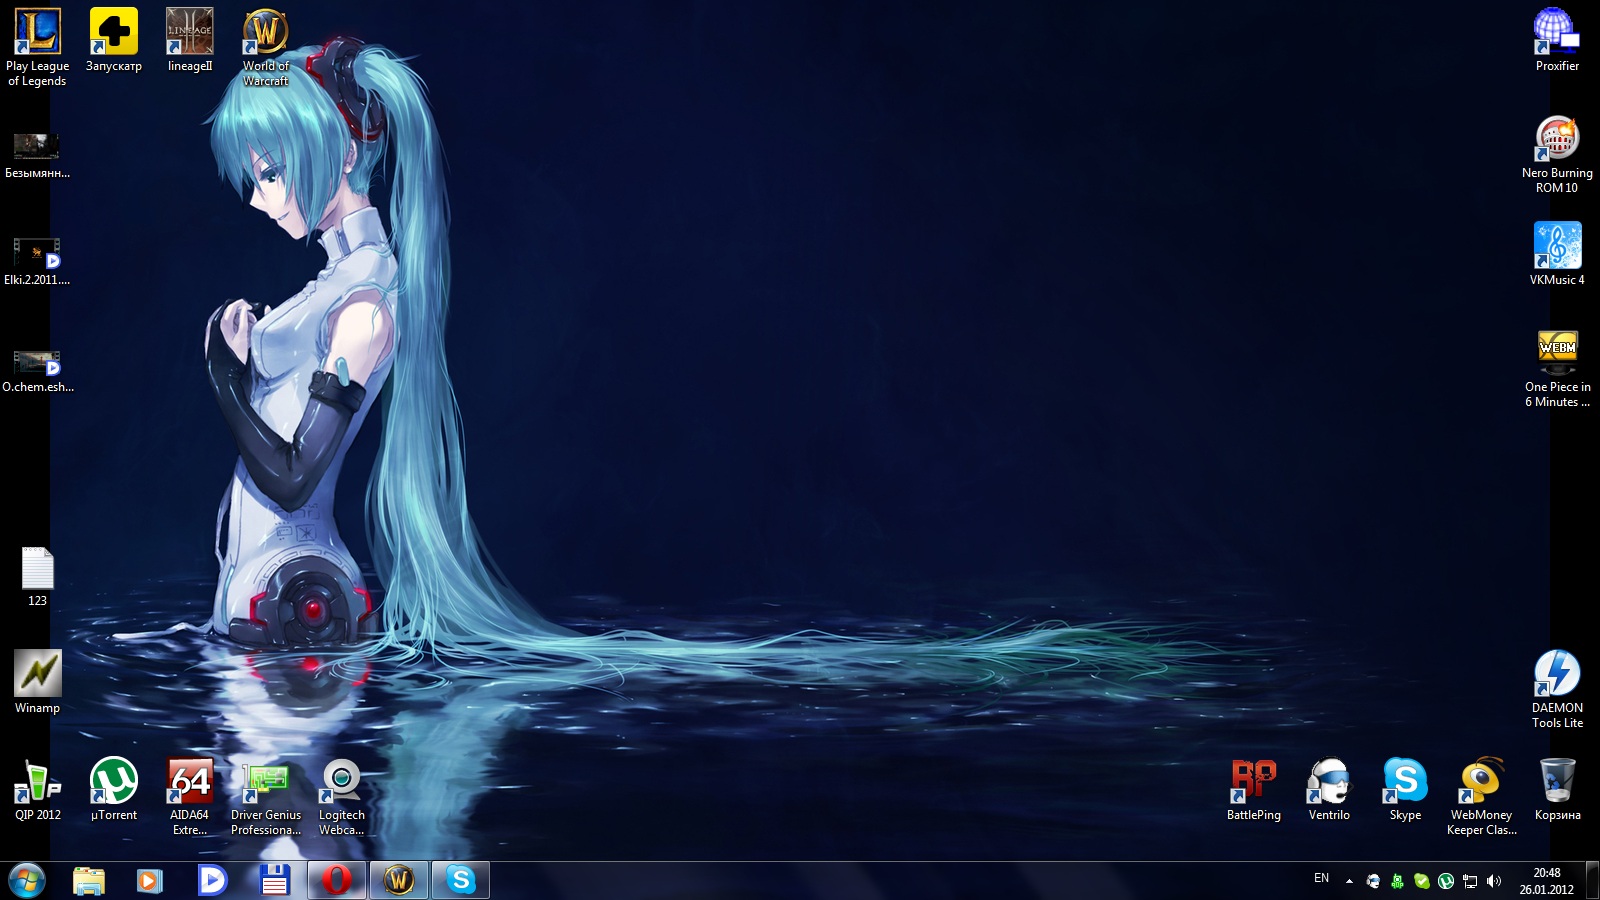Select the Корзина recycle bin icon

point(1558,789)
